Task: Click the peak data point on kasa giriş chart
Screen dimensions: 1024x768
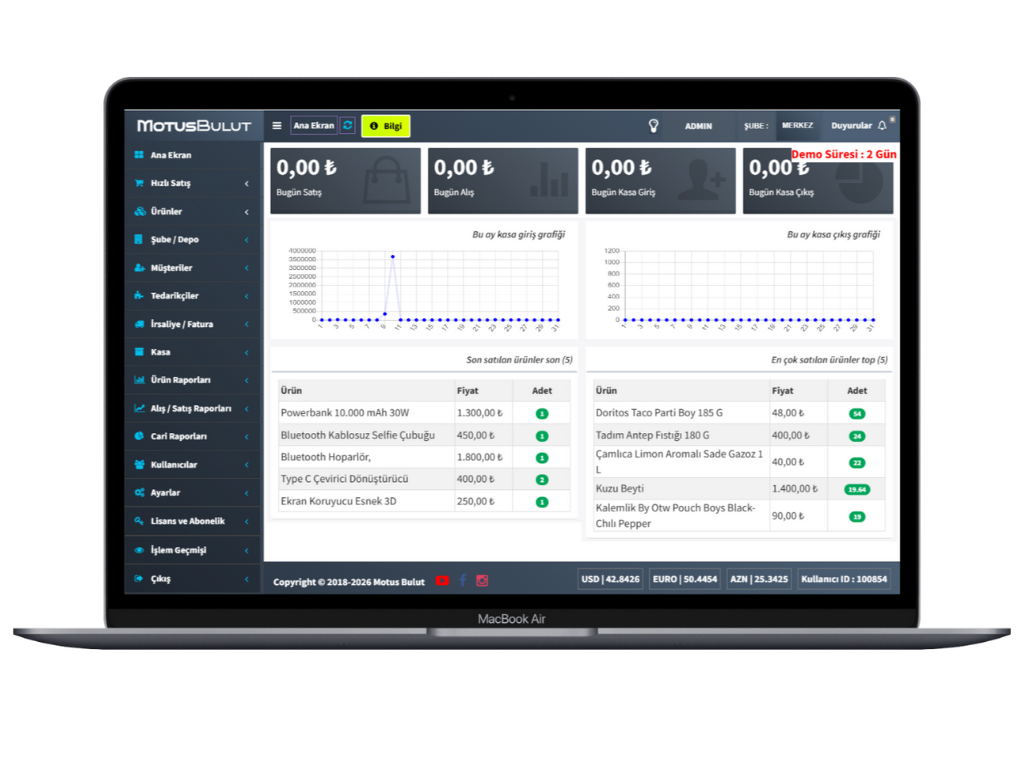Action: tap(393, 257)
